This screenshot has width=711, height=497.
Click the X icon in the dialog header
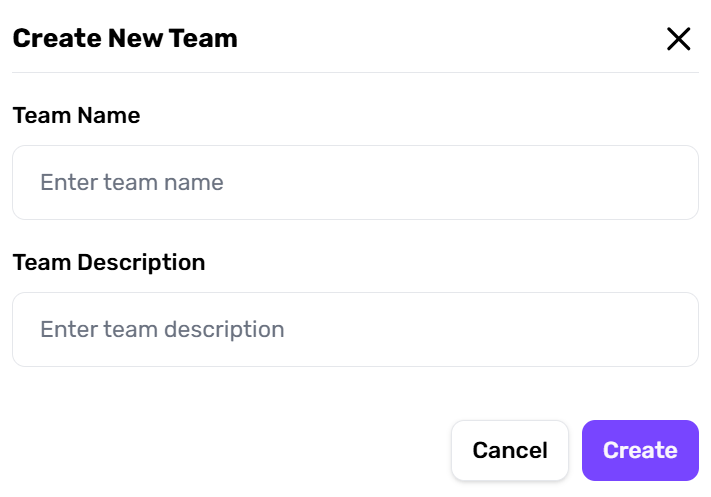(x=678, y=39)
